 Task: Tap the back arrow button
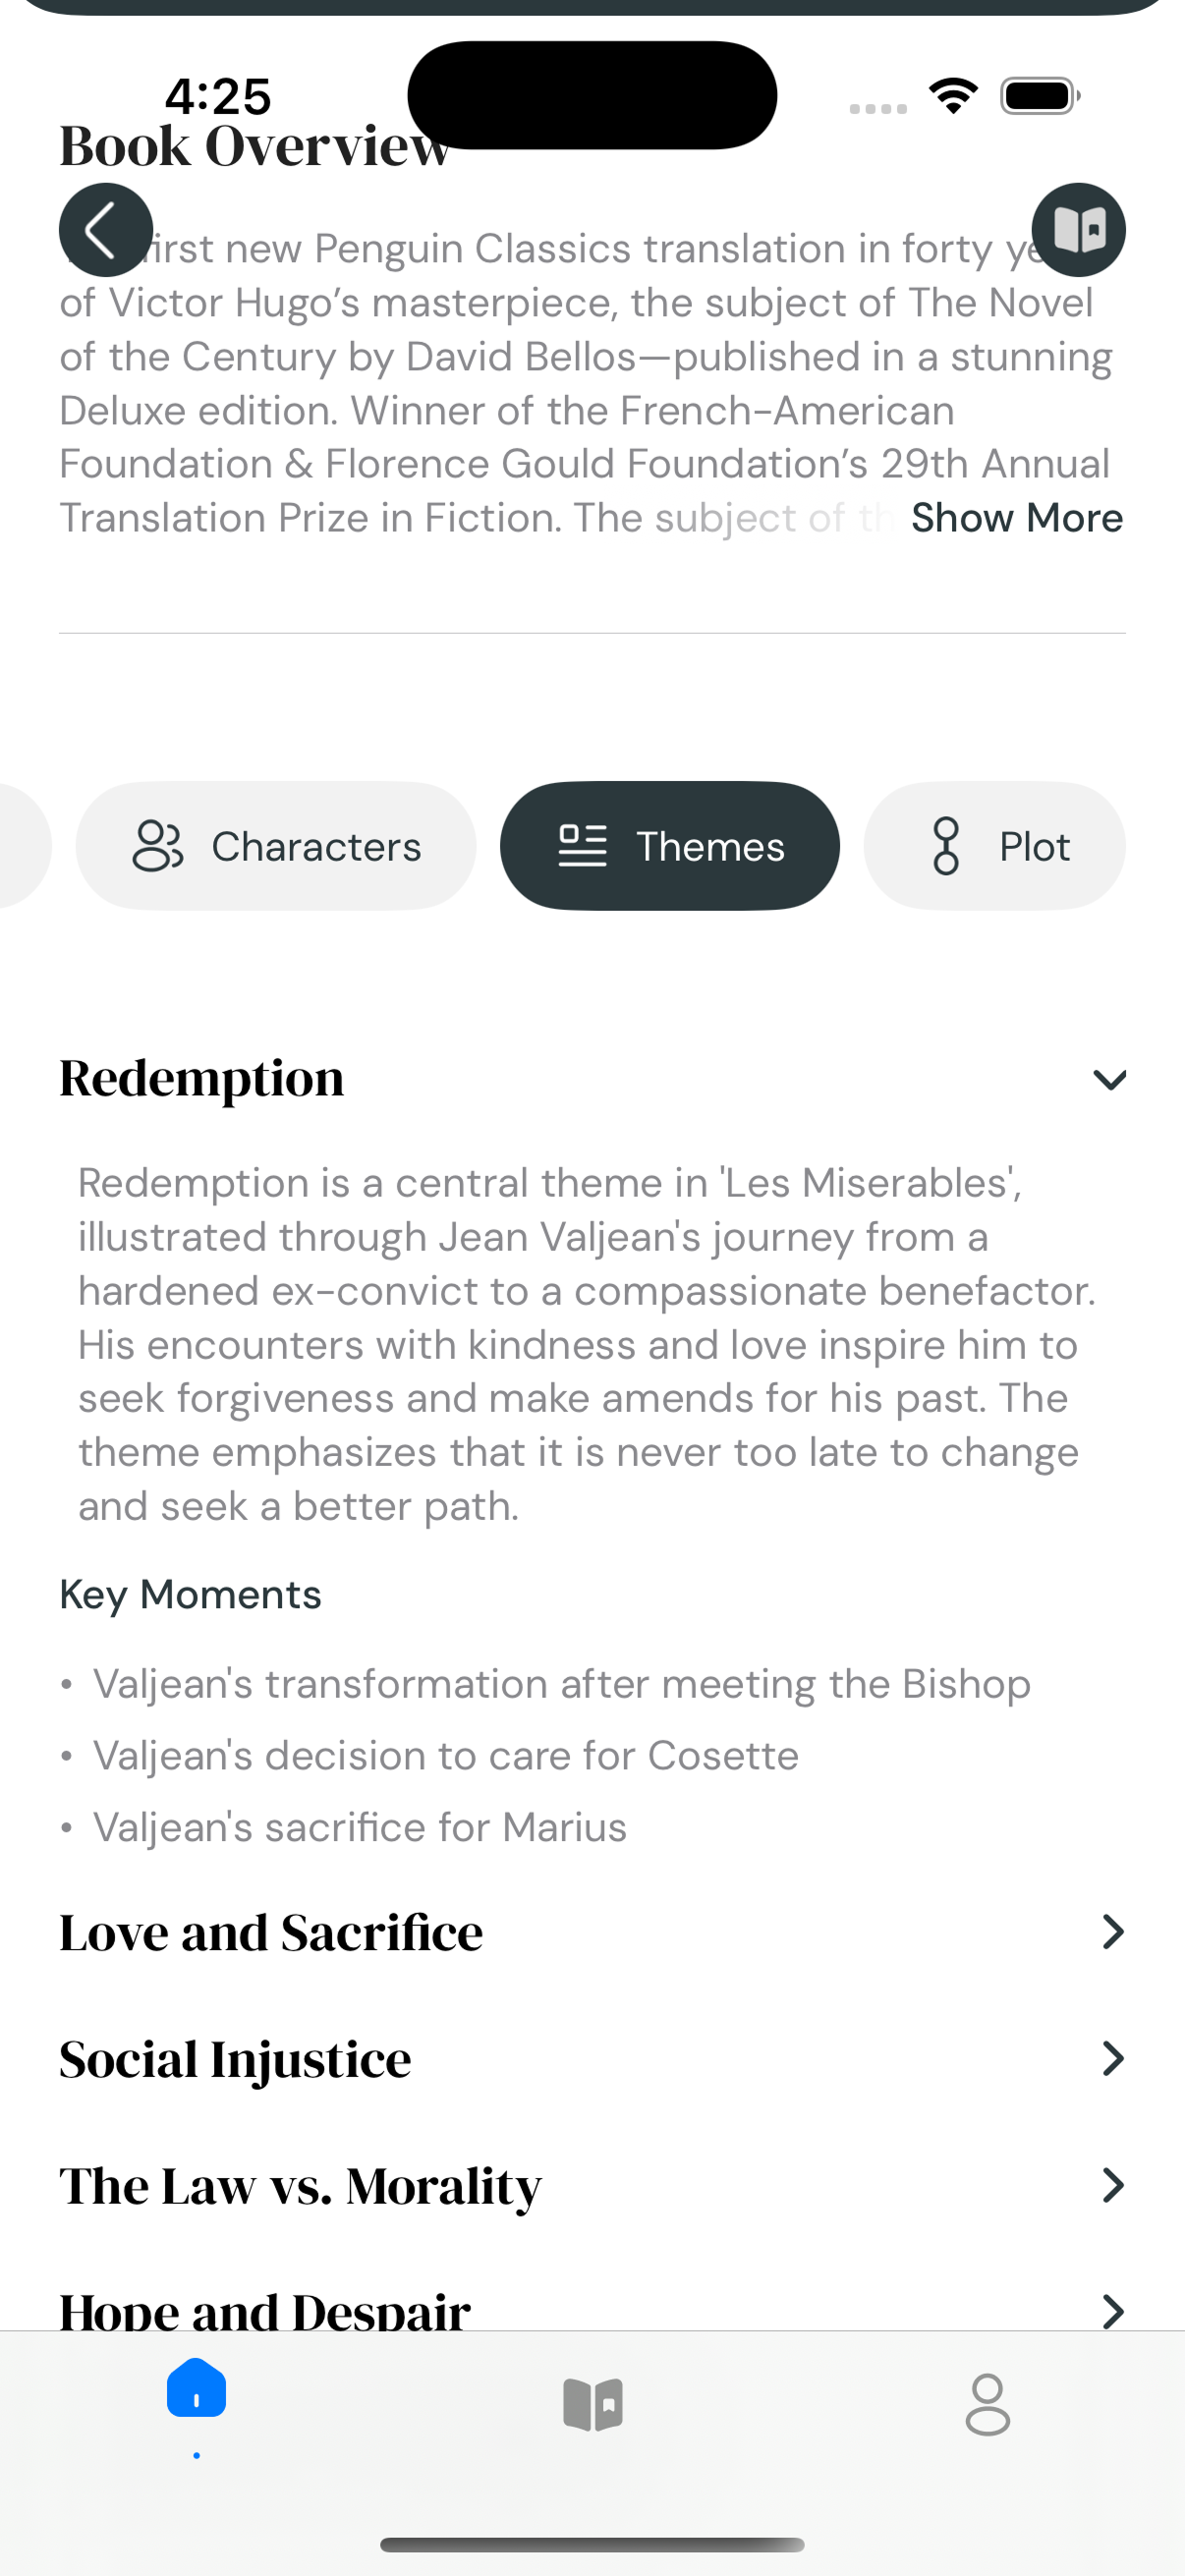tap(105, 230)
